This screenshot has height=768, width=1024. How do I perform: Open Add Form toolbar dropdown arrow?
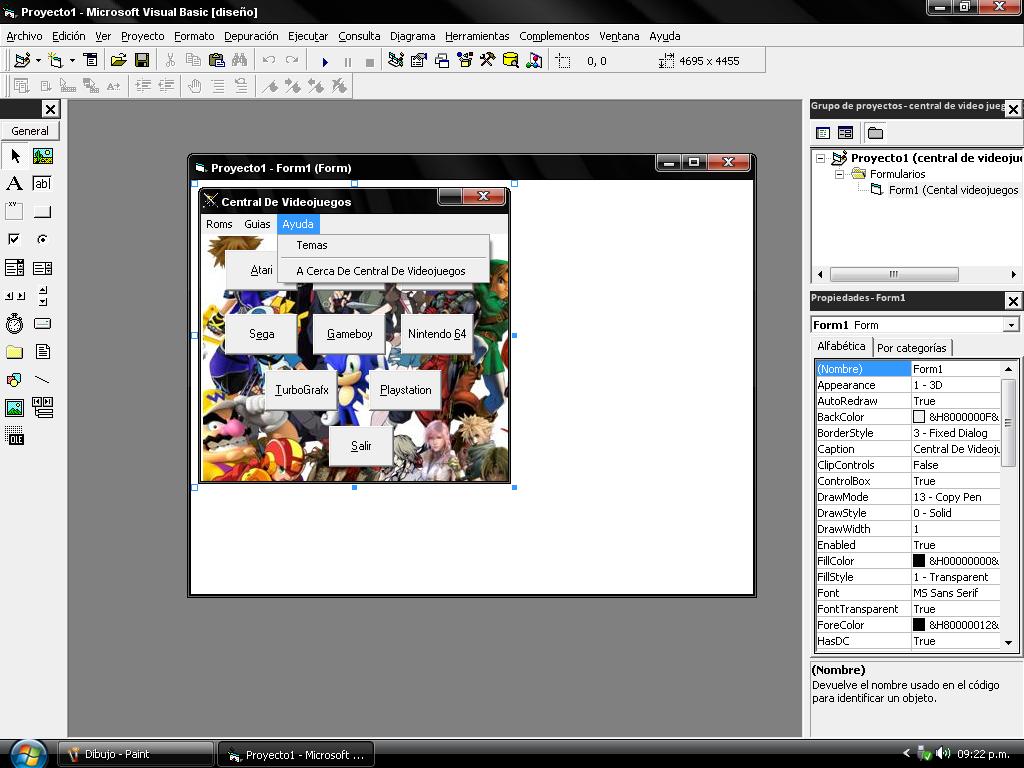point(72,61)
